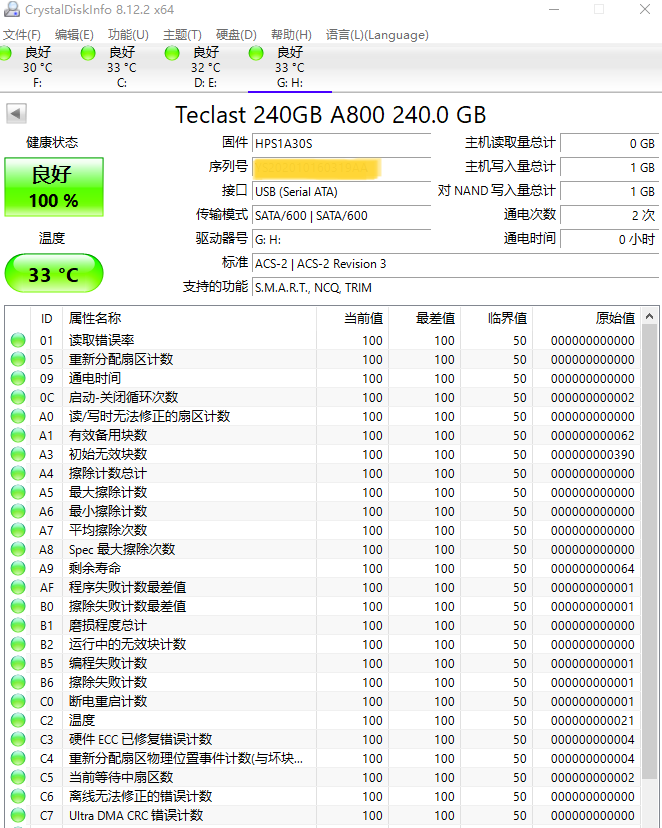This screenshot has height=828, width=662.
Task: Click status icon for 09 通电时间 row
Action: [x=18, y=379]
